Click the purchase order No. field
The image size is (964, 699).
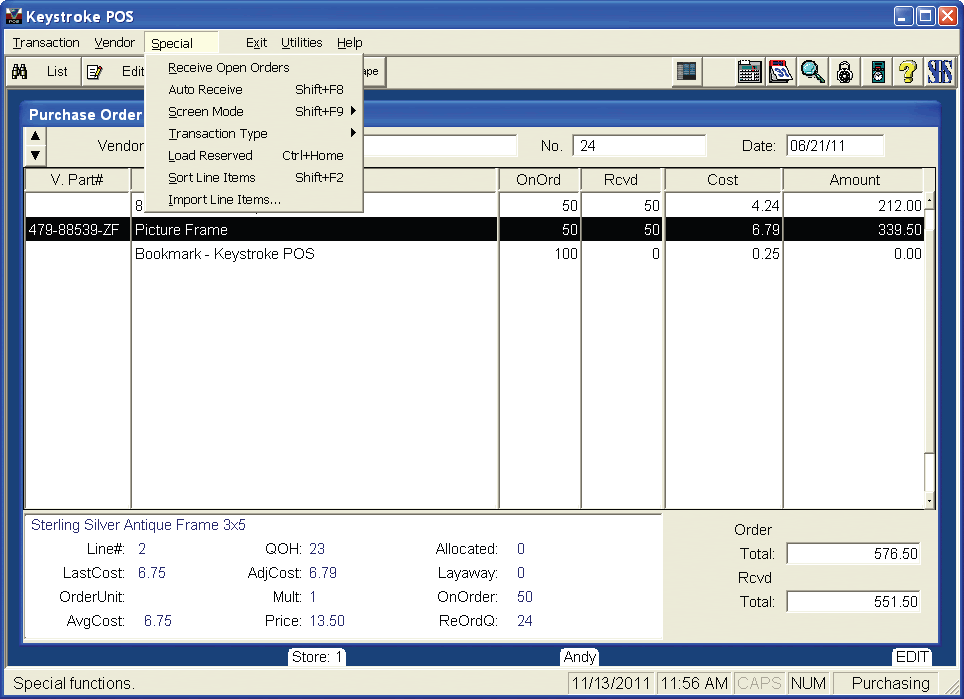coord(638,146)
